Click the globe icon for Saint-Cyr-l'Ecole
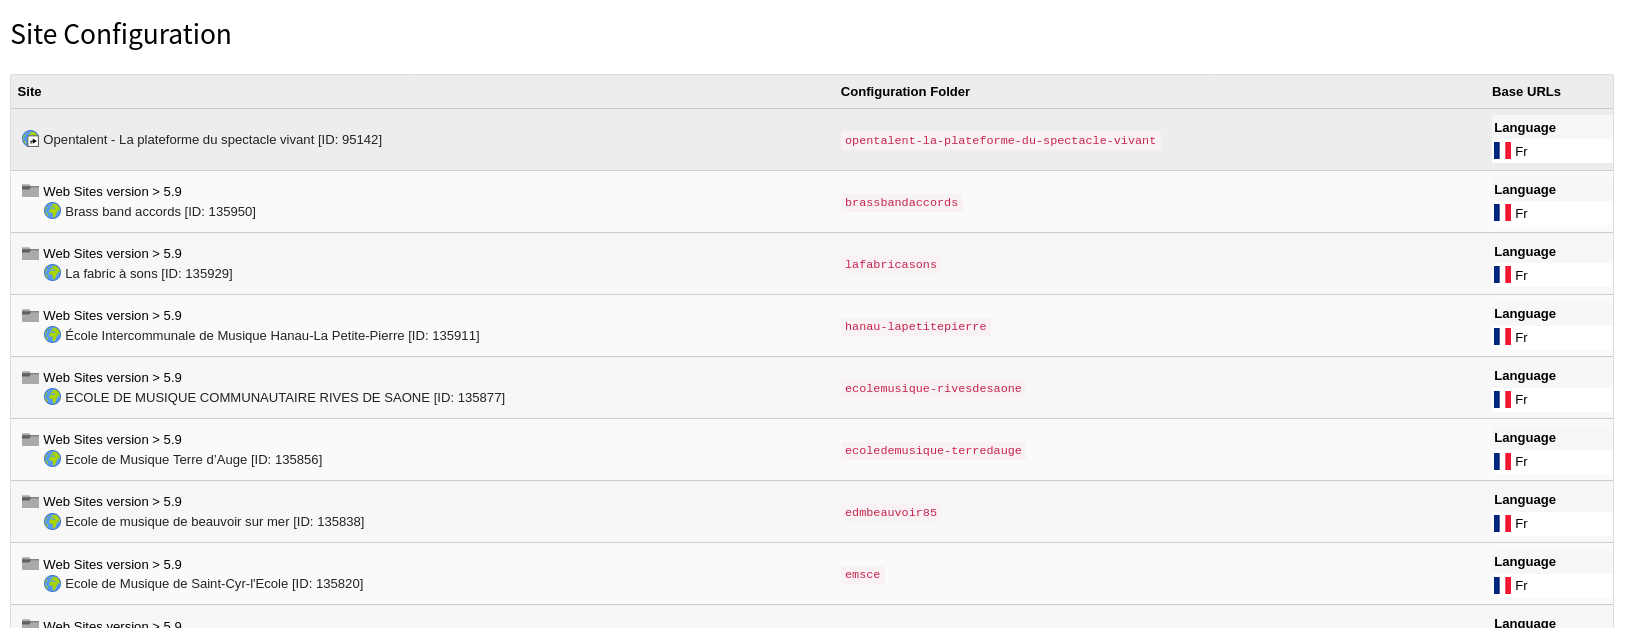The width and height of the screenshot is (1630, 628). pos(53,583)
